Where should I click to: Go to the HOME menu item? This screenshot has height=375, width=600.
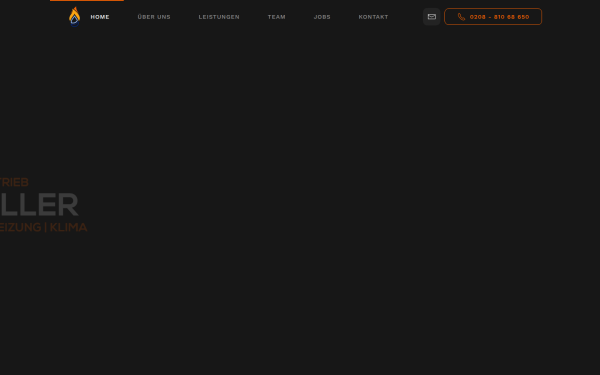pyautogui.click(x=100, y=17)
